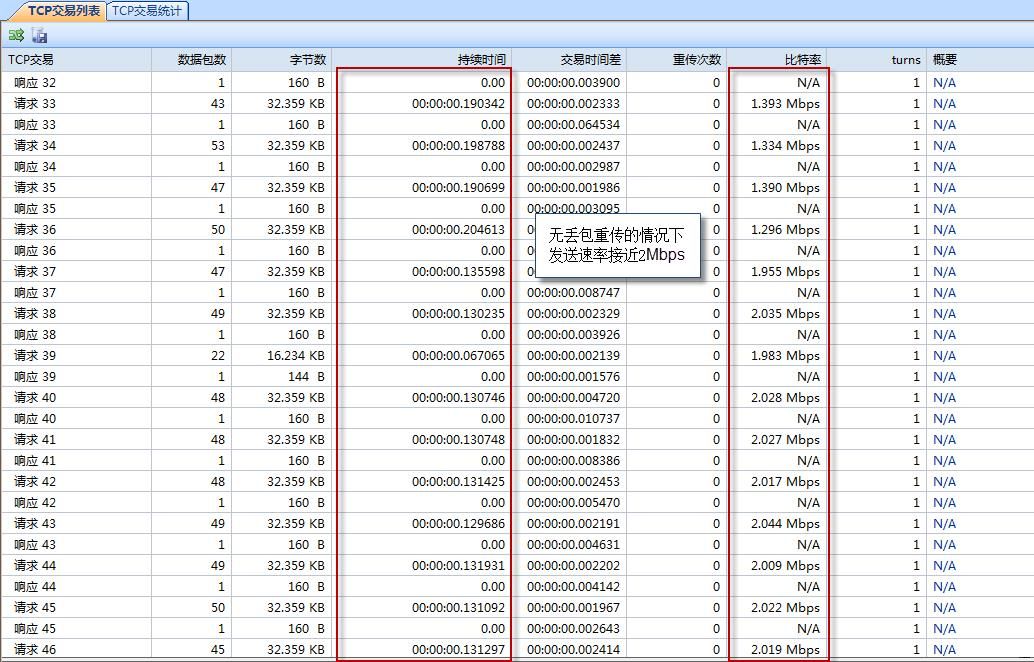Sort rows by 字节数 column header
This screenshot has width=1034, height=662.
(x=307, y=60)
